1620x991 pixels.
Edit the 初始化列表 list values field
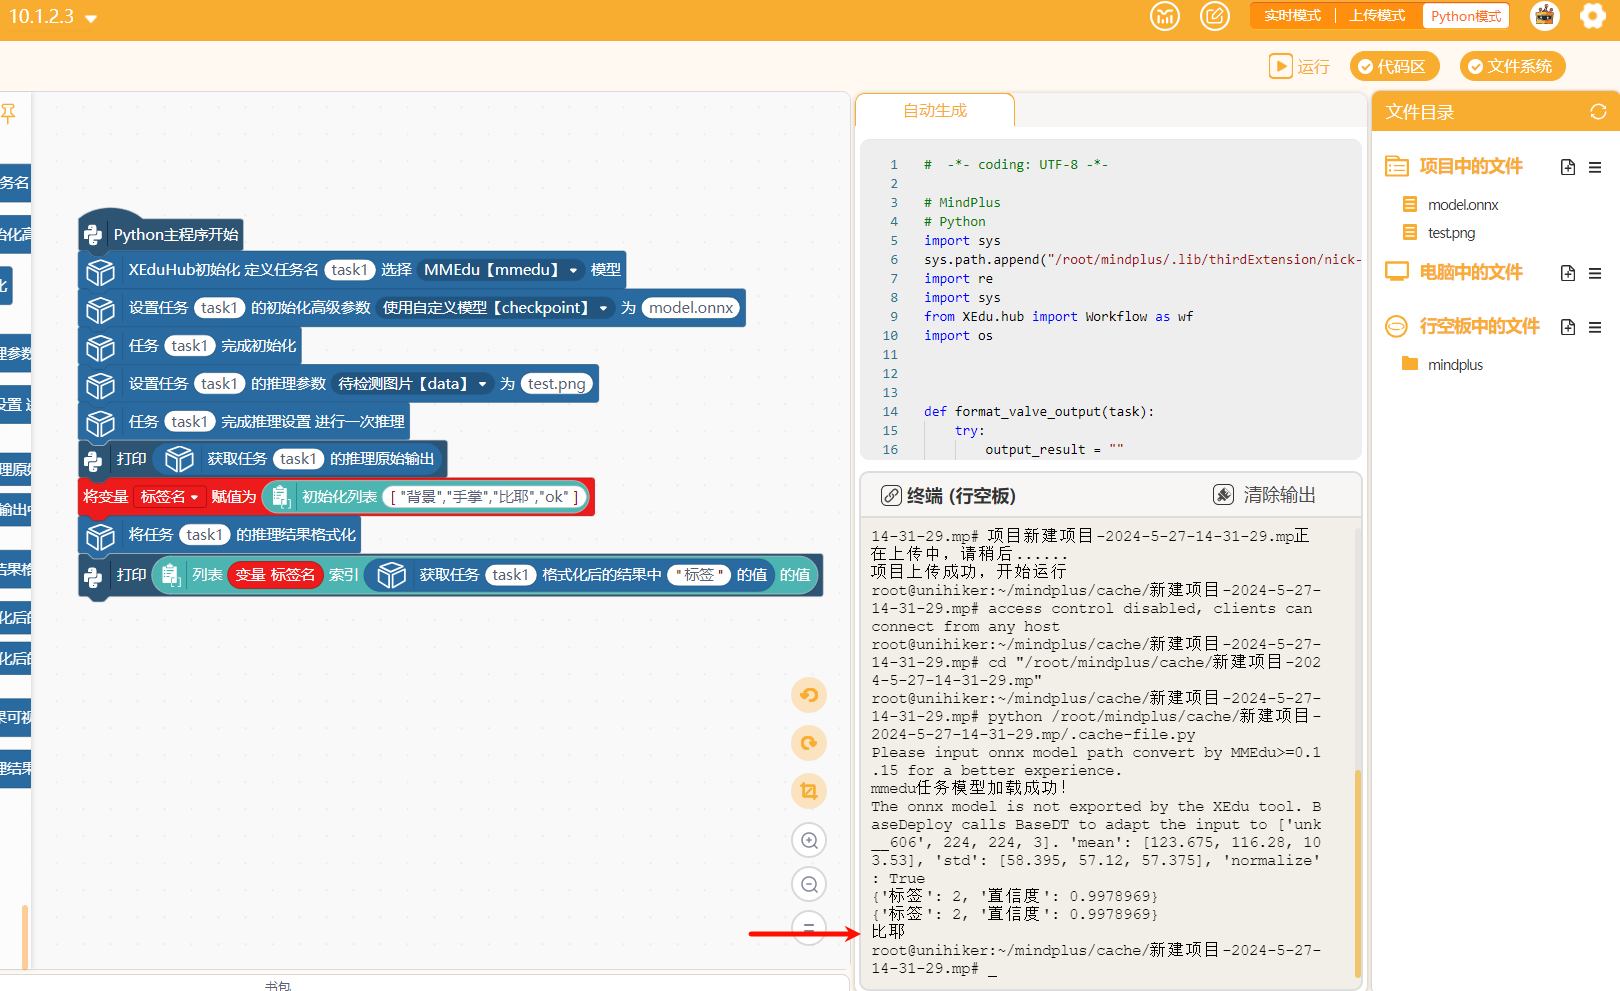[x=485, y=497]
